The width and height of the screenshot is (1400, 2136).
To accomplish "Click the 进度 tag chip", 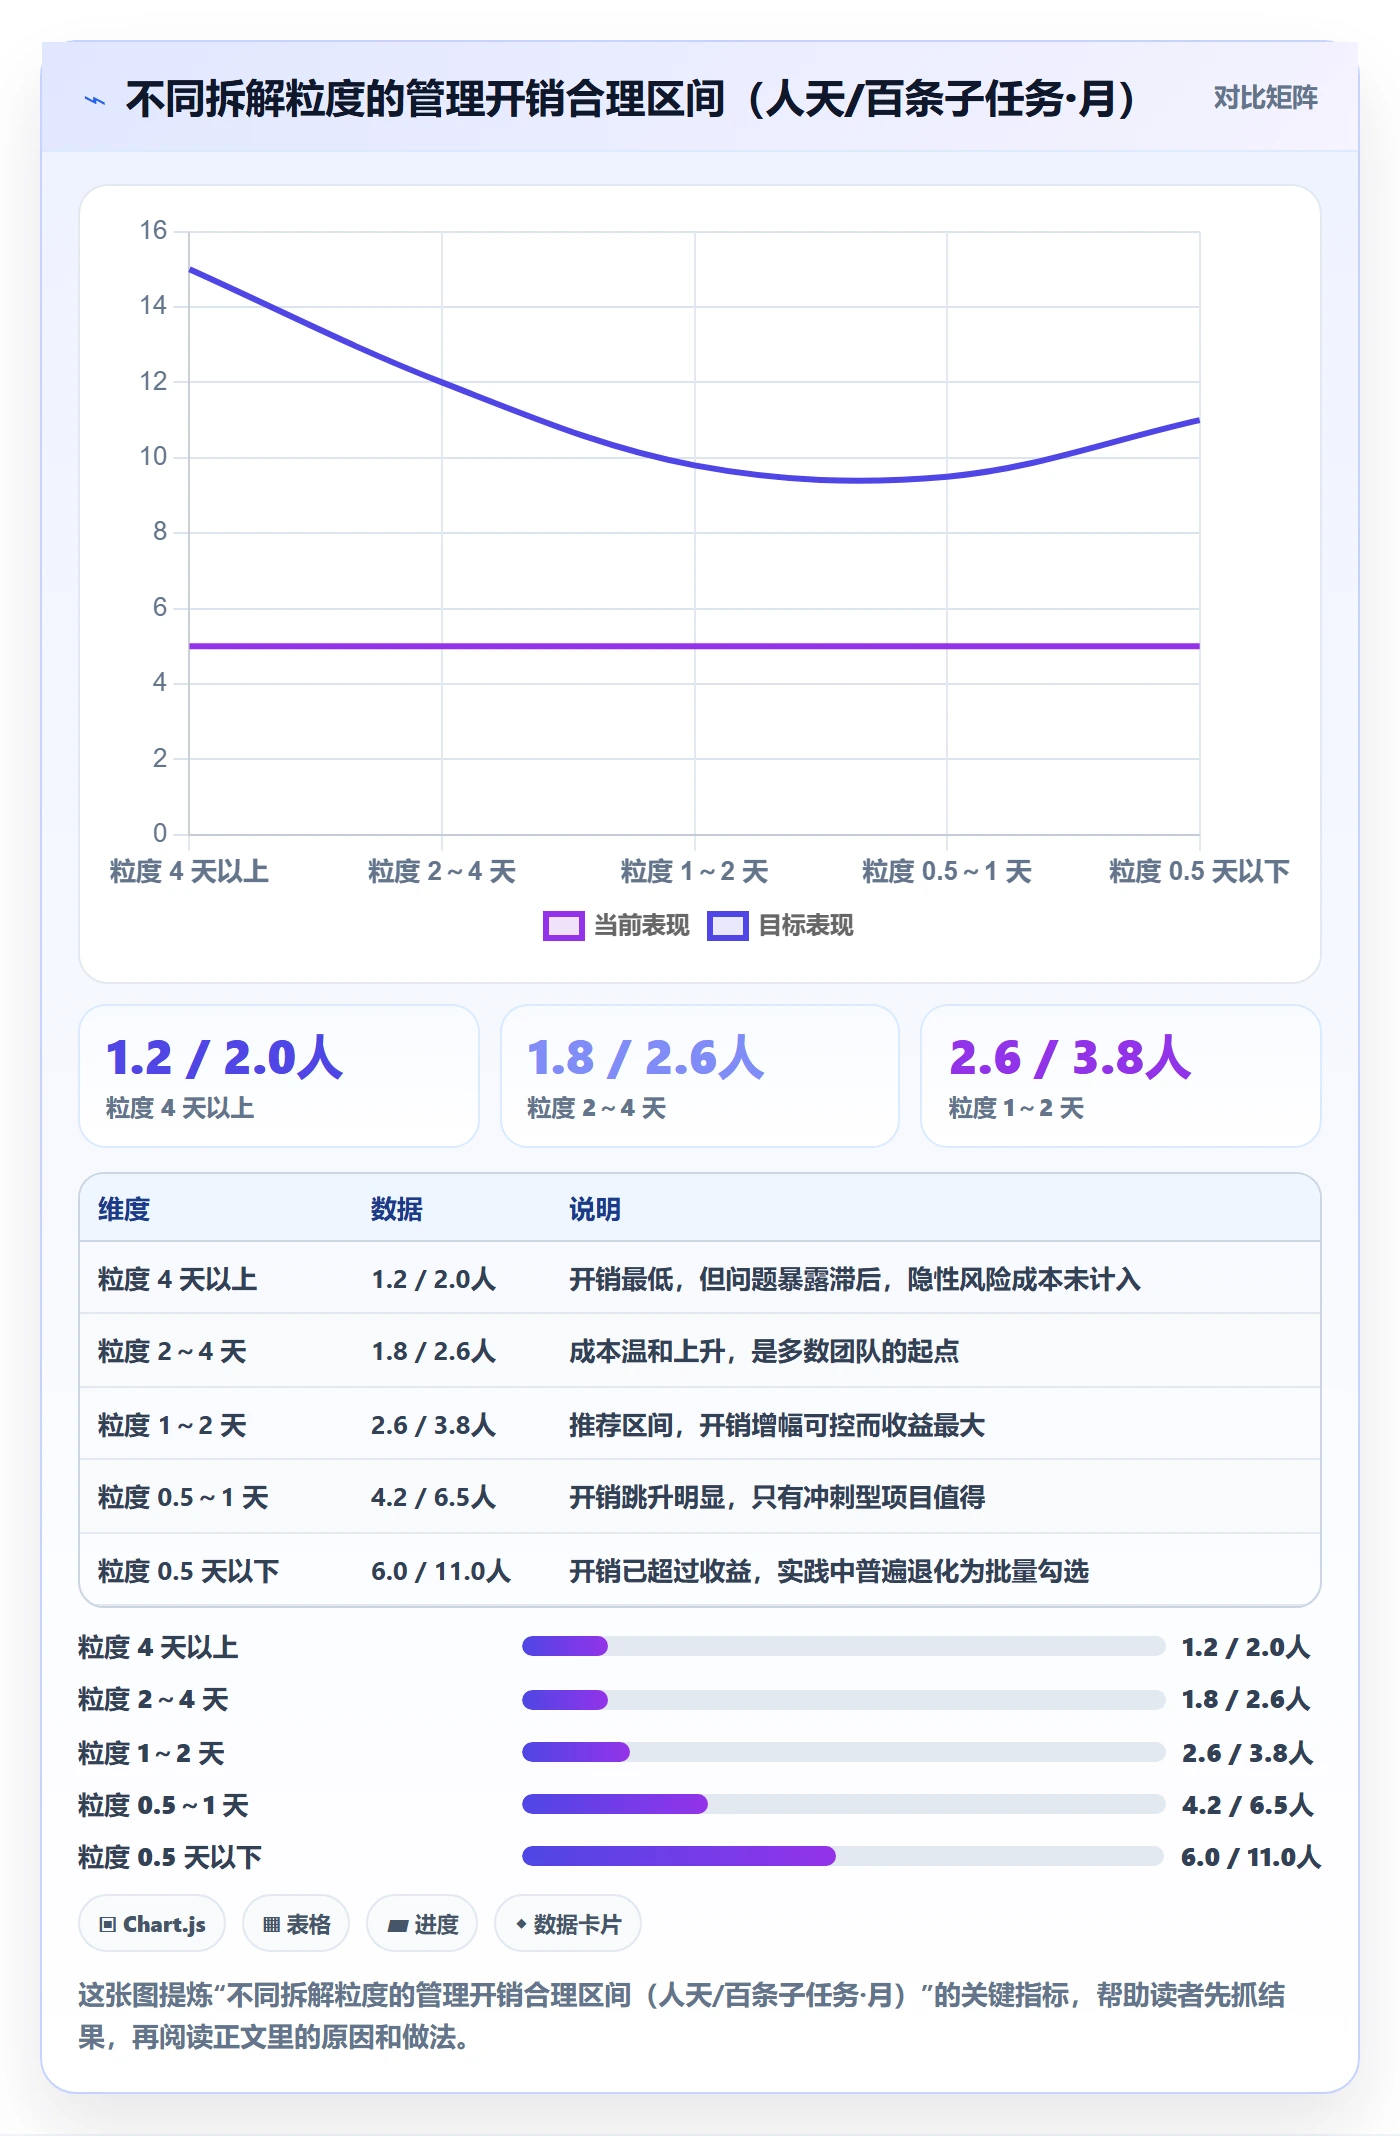I will point(422,1924).
